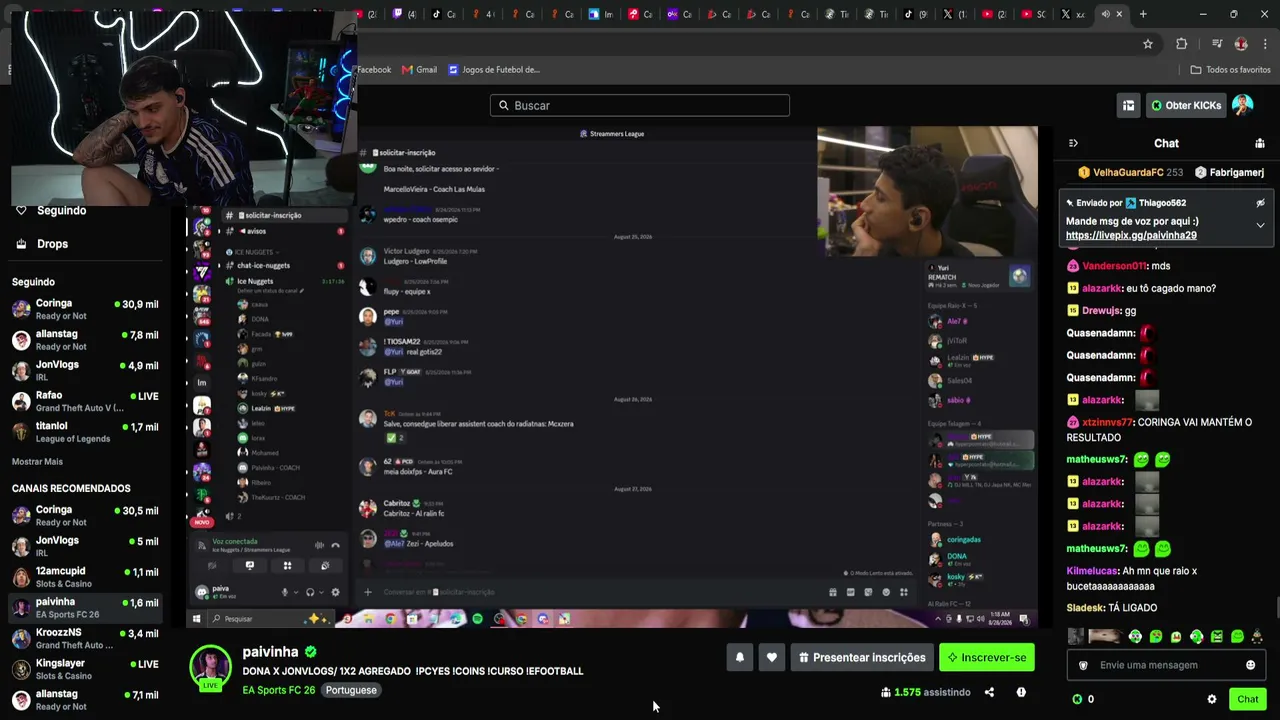1280x720 pixels.
Task: Open Kingslayer recommended channel
Action: coord(85,669)
